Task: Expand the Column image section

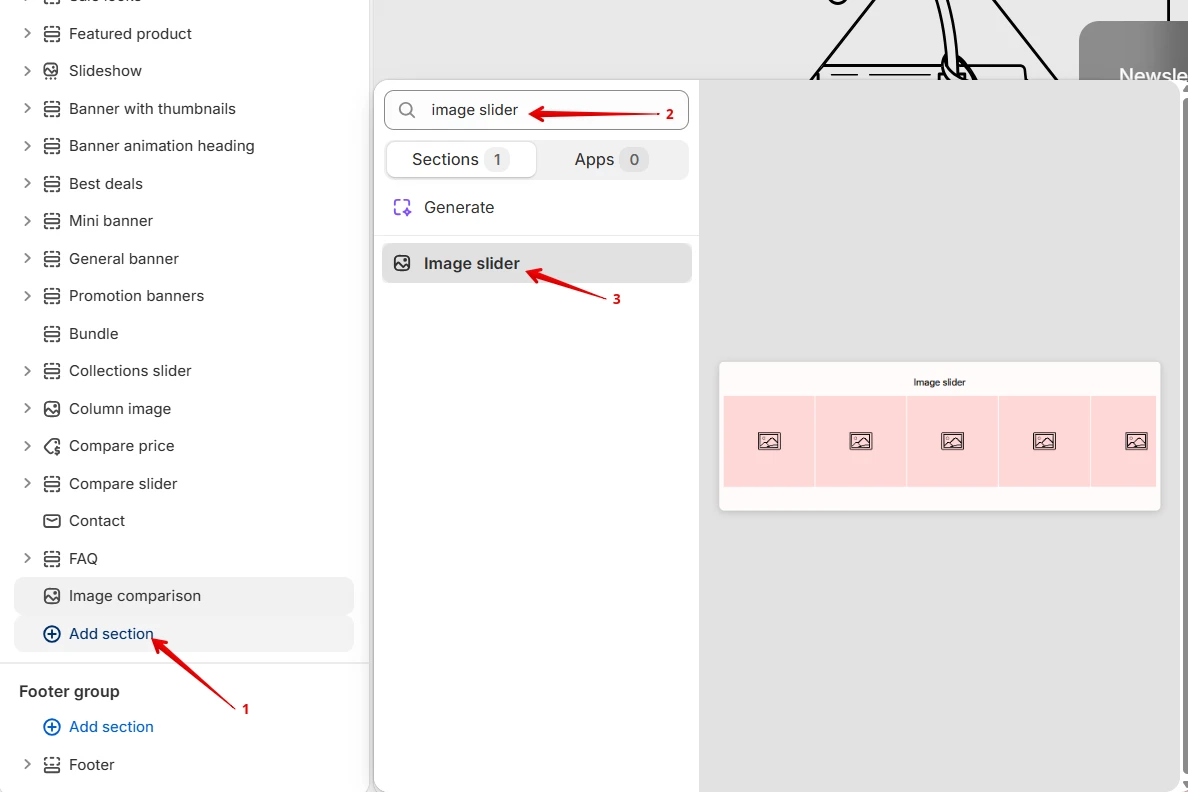Action: [27, 409]
